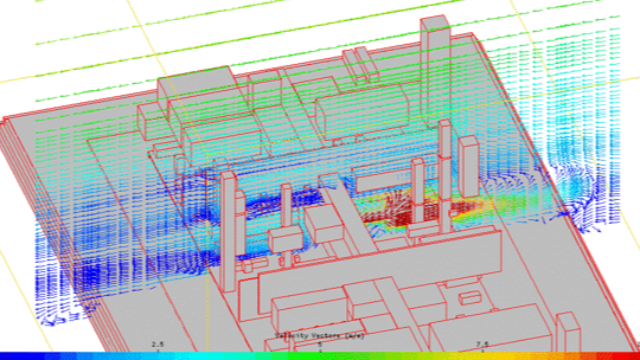Click the 'Velocity Vectors (m/s)' legend title

coord(320,336)
